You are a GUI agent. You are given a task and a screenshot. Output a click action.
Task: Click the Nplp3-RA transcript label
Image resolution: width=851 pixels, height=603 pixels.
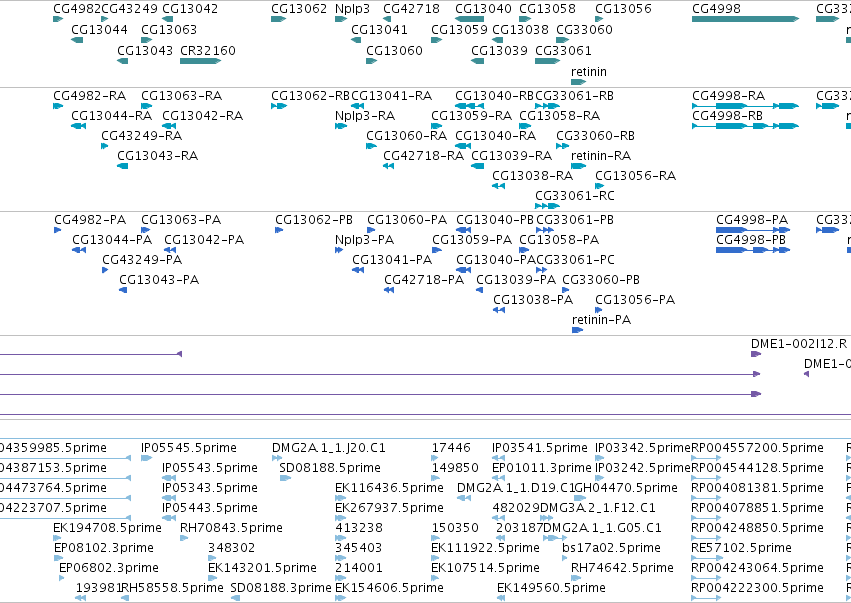365,116
